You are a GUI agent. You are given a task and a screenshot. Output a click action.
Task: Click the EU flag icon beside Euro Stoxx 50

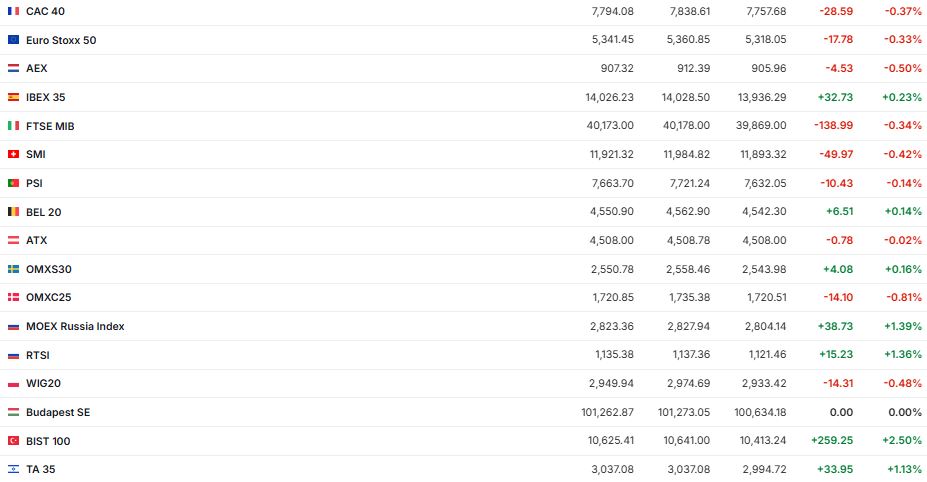point(13,40)
